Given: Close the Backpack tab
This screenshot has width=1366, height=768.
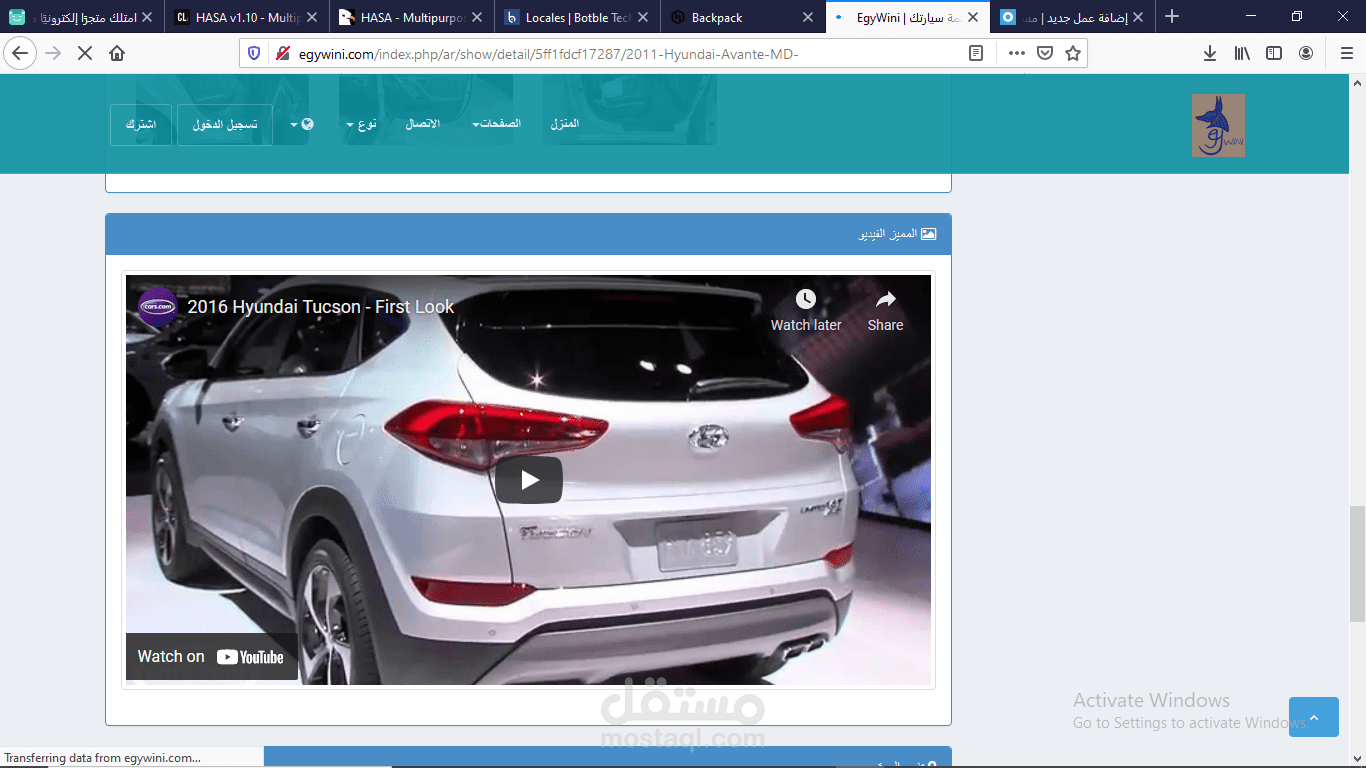Looking at the screenshot, I should click(x=808, y=17).
